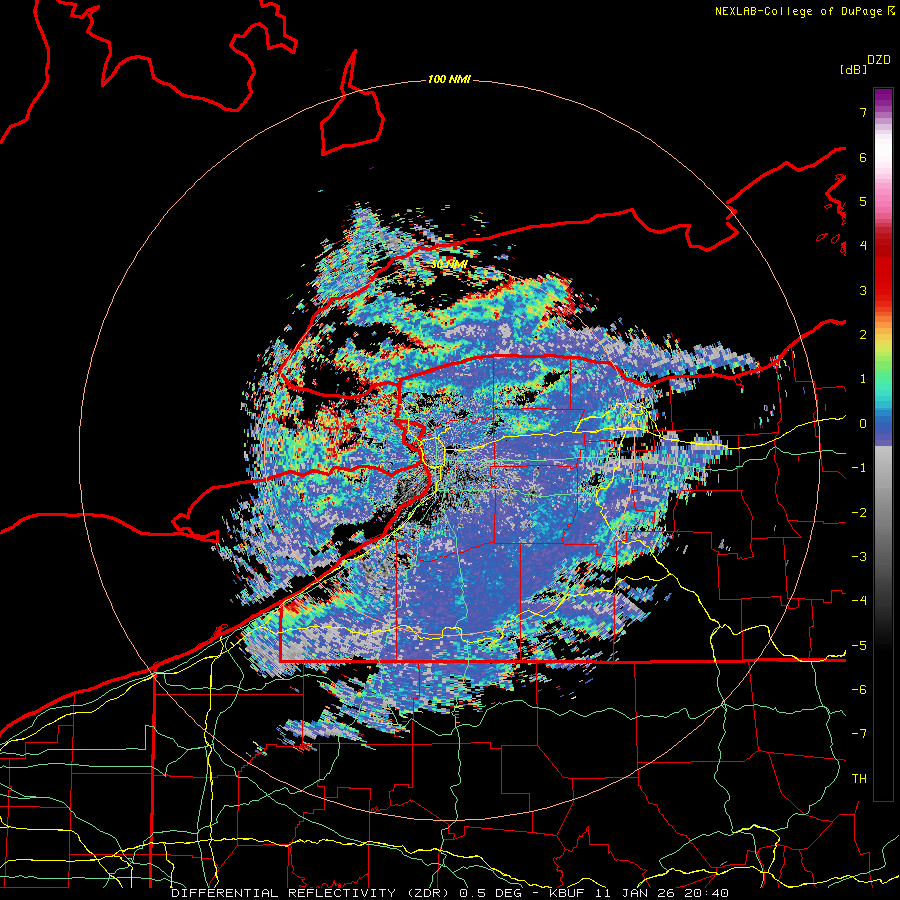Click the -5 value on the color scale
The height and width of the screenshot is (900, 900).
click(x=859, y=646)
